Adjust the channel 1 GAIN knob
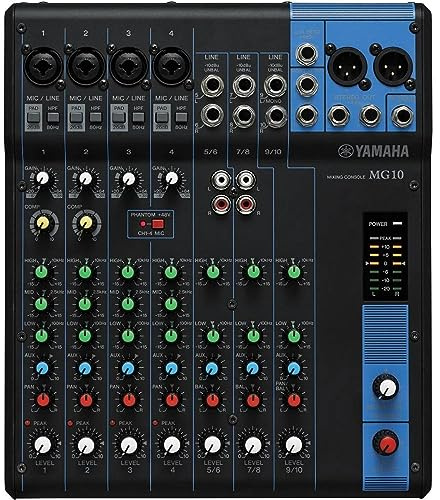The height and width of the screenshot is (500, 440). [42, 179]
